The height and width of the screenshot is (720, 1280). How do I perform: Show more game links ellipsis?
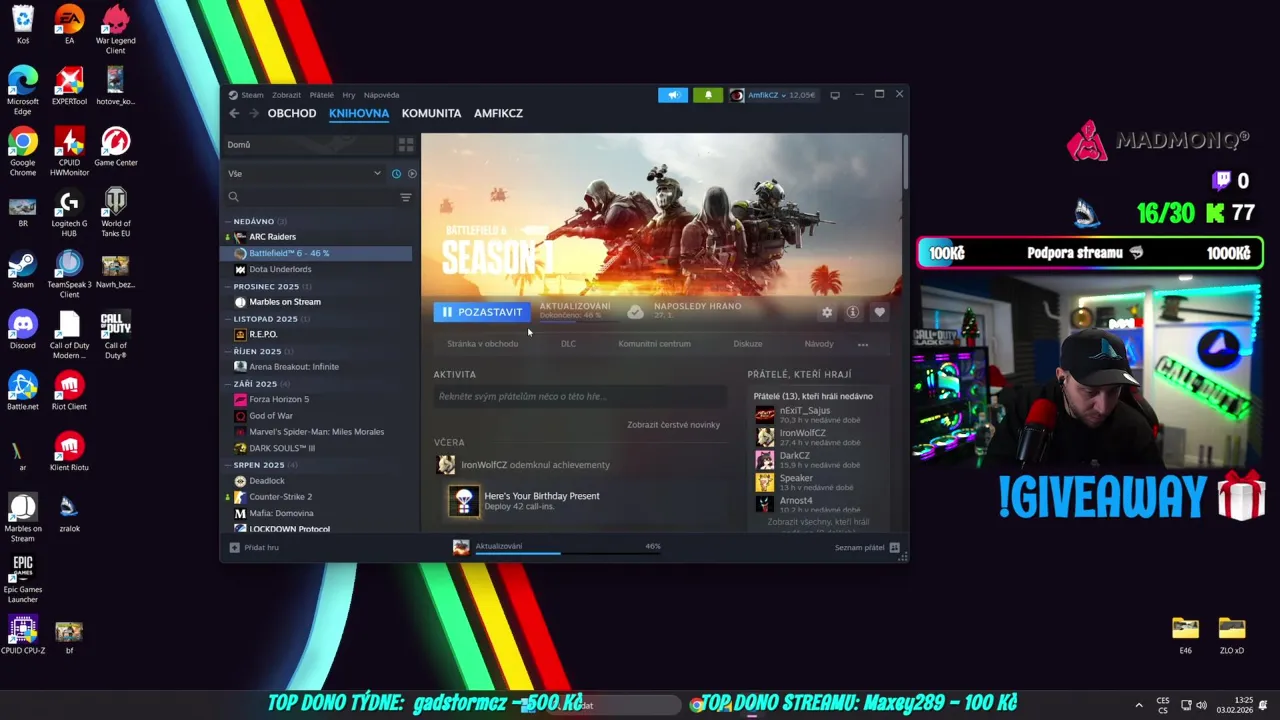click(863, 345)
